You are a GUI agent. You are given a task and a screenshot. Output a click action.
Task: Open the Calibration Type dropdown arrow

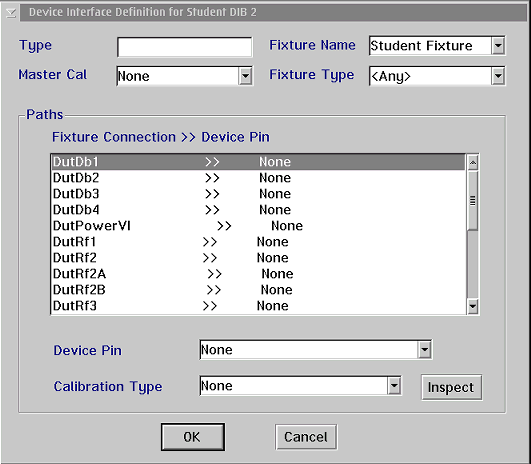[394, 385]
